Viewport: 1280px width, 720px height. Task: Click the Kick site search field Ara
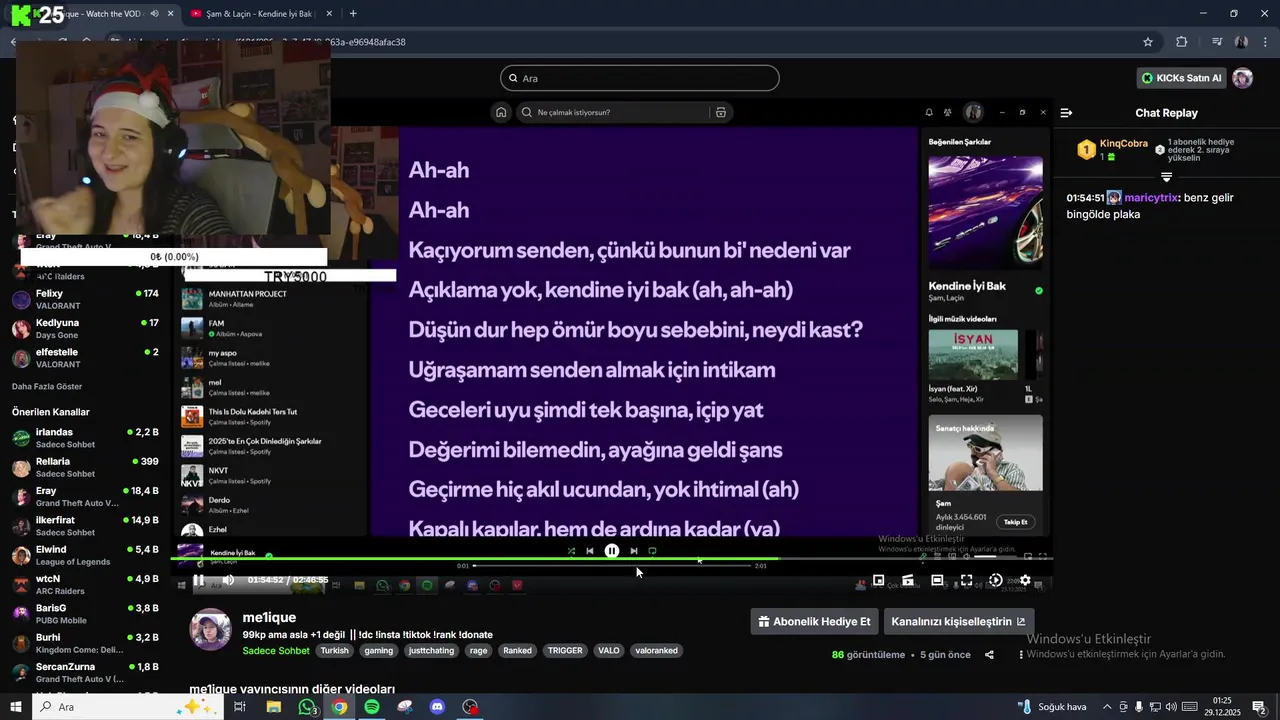pyautogui.click(x=640, y=78)
